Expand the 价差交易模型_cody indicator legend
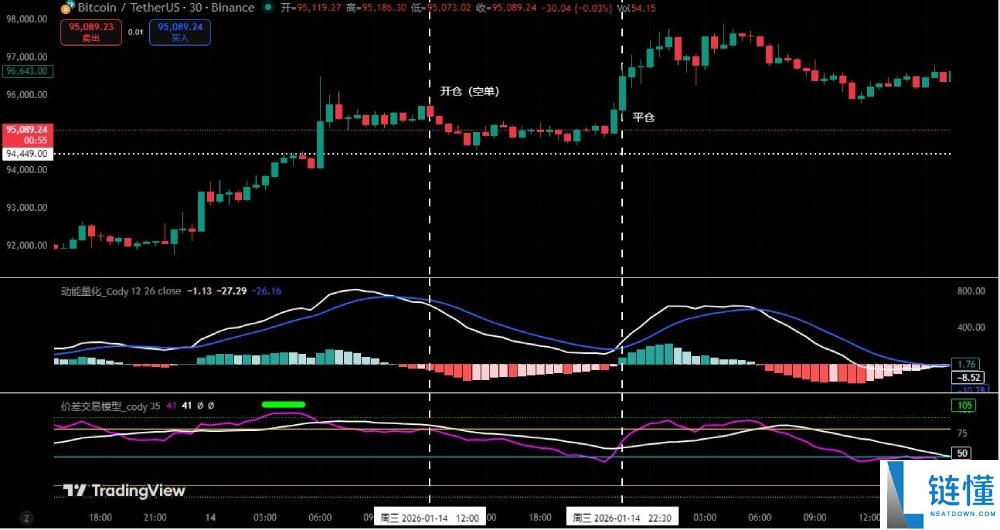The height and width of the screenshot is (530, 1000). 110,406
